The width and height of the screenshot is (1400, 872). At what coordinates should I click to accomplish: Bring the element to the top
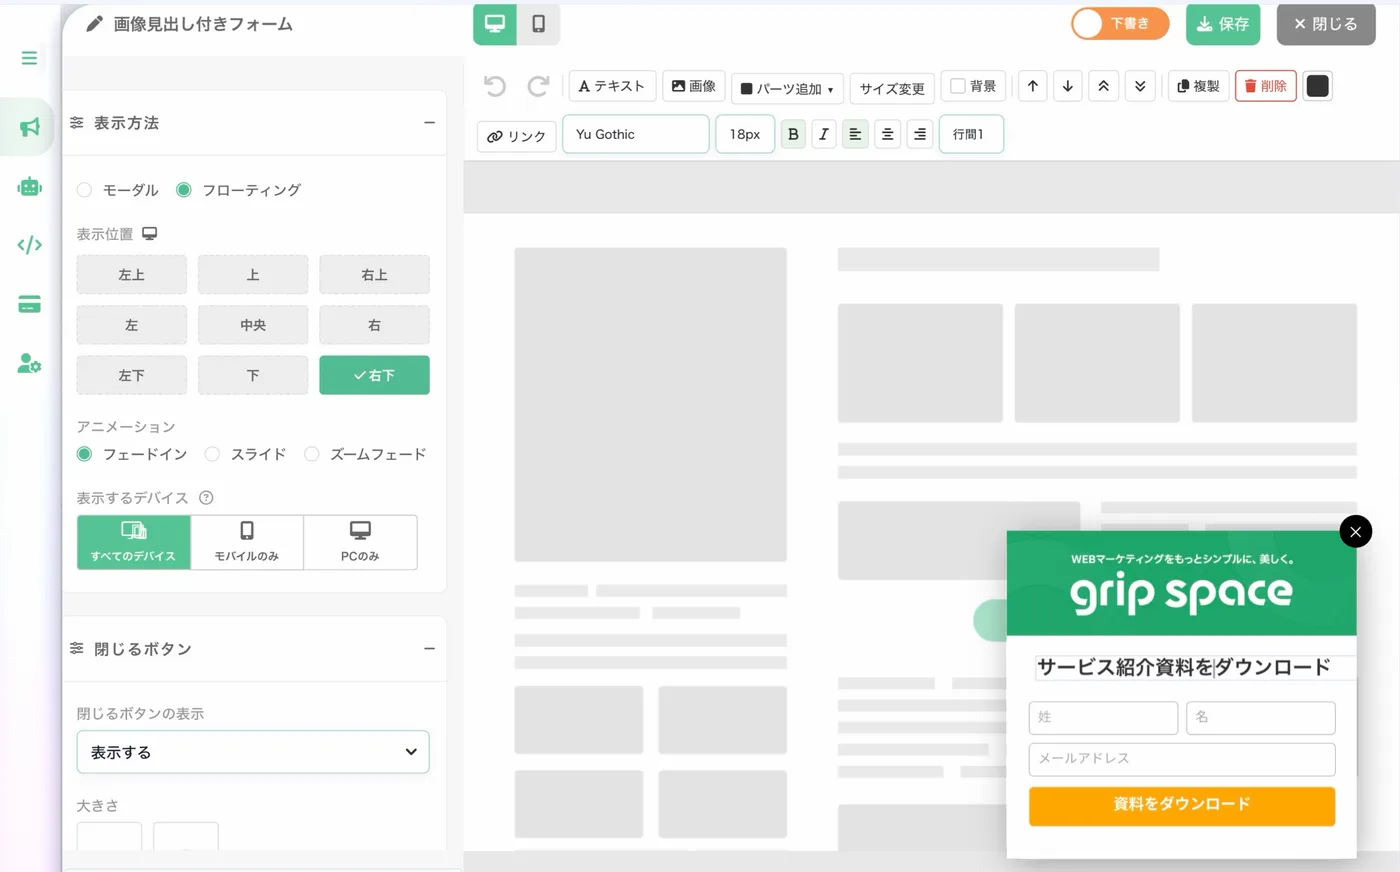[x=1104, y=86]
